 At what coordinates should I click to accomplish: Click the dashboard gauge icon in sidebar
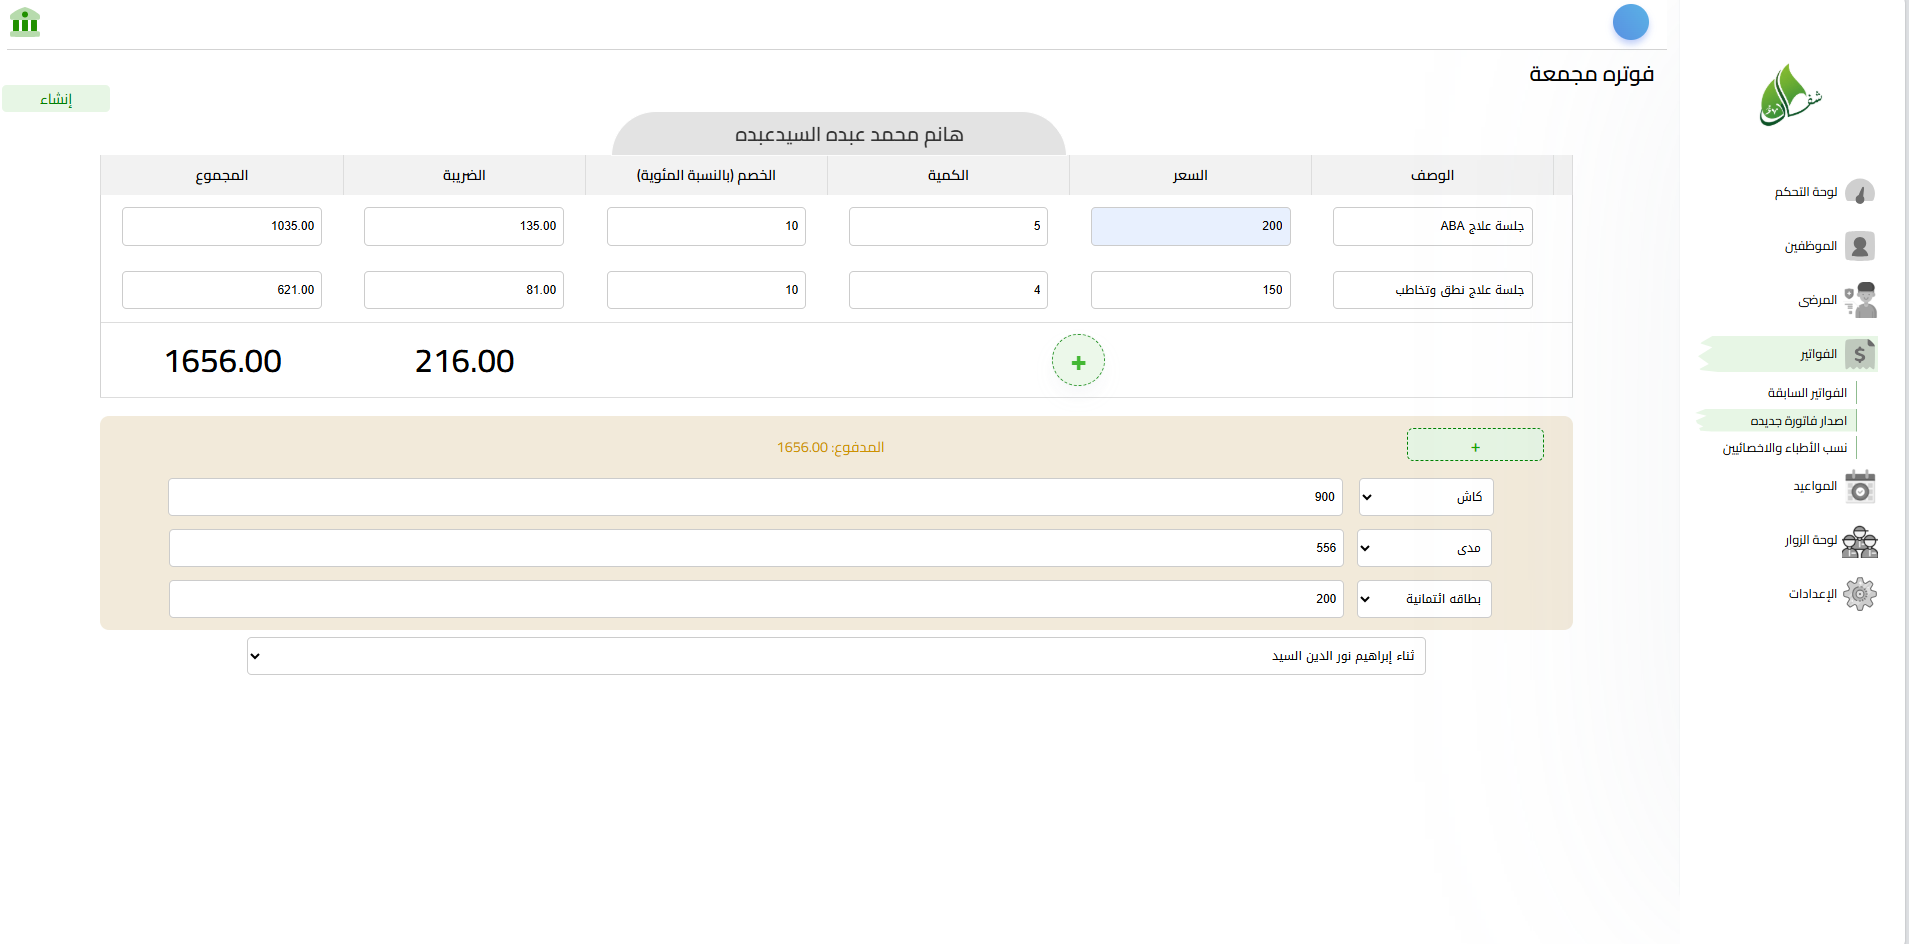coord(1859,192)
